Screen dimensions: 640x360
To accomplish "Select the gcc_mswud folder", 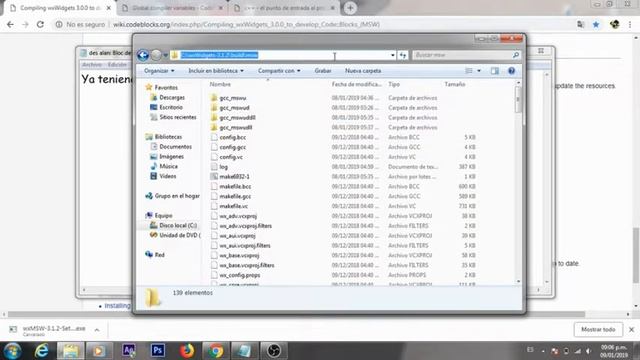I will click(234, 108).
